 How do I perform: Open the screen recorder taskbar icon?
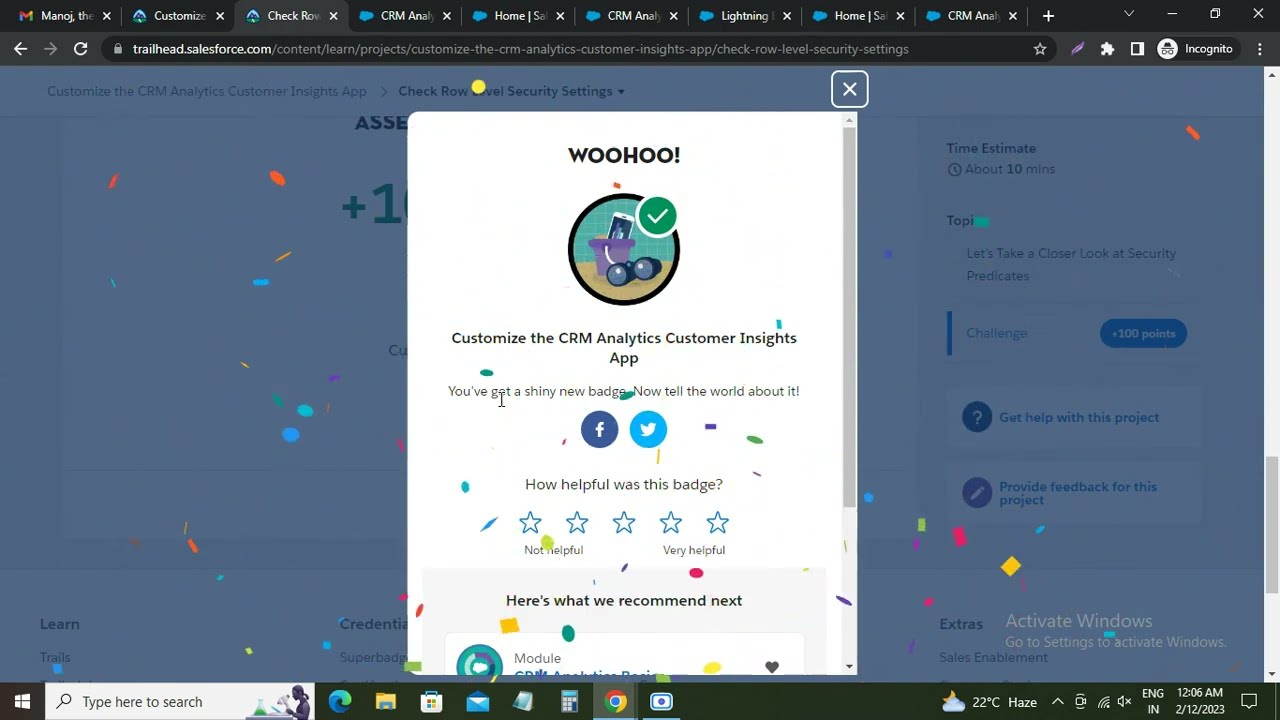(x=661, y=701)
